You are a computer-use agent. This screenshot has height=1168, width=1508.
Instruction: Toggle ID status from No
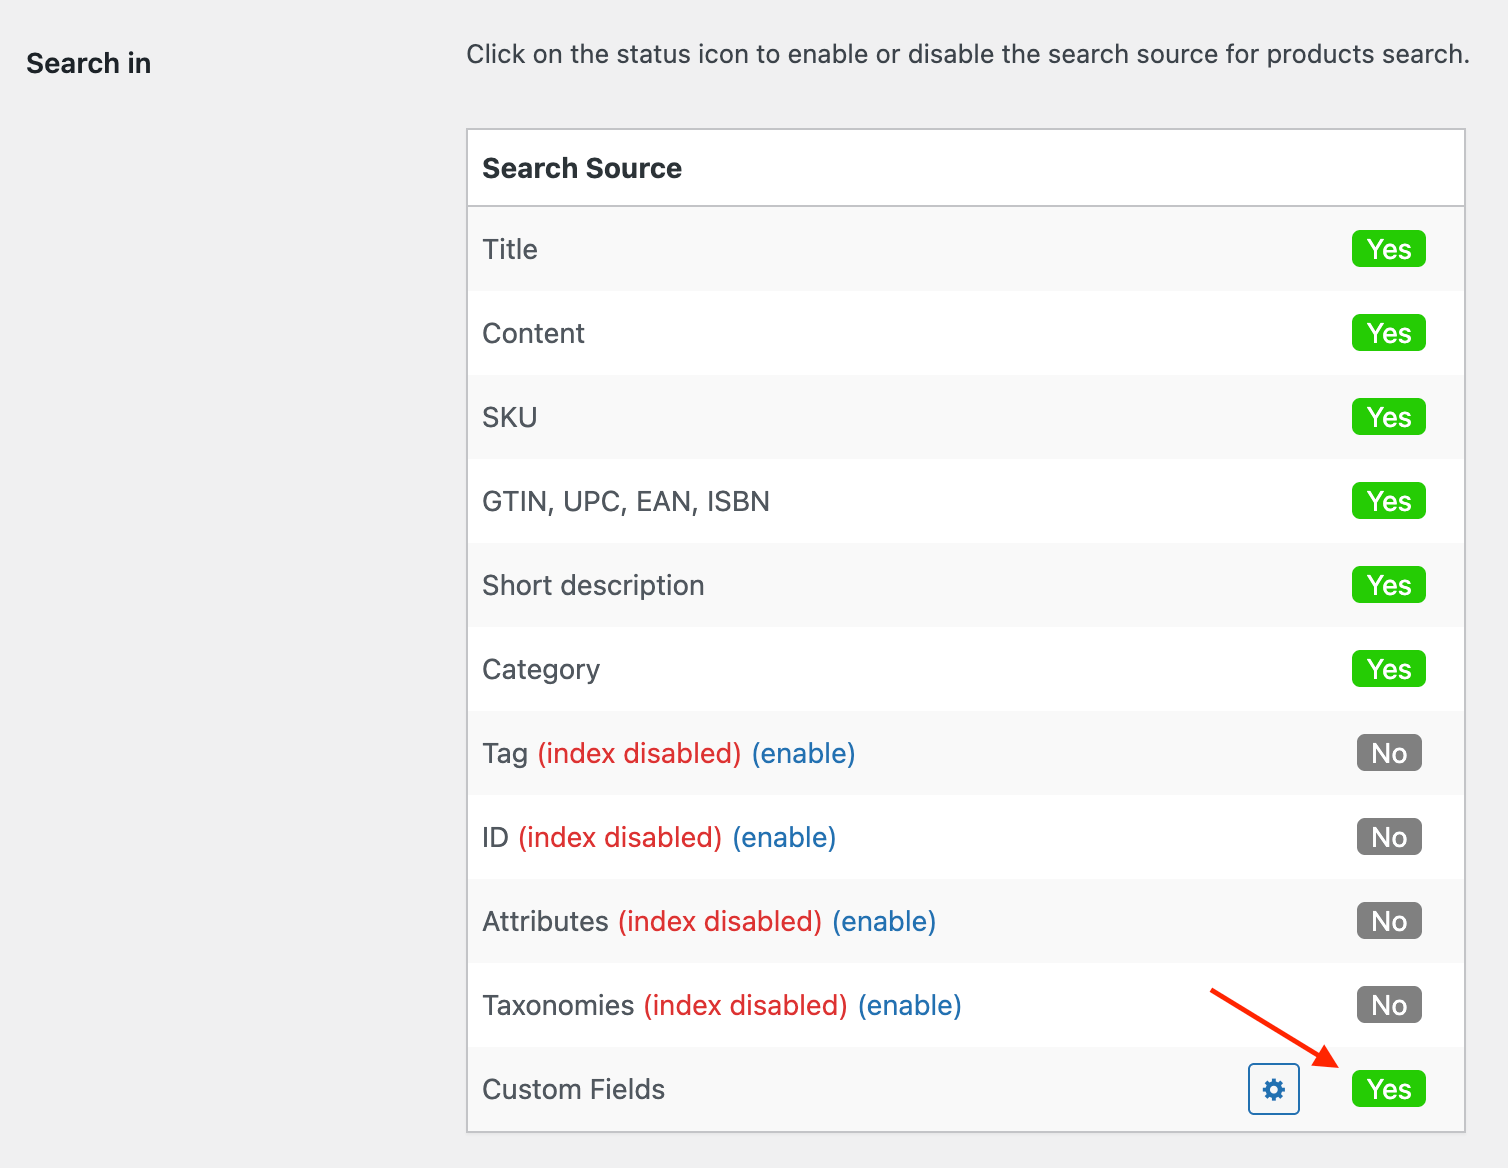pos(1389,837)
